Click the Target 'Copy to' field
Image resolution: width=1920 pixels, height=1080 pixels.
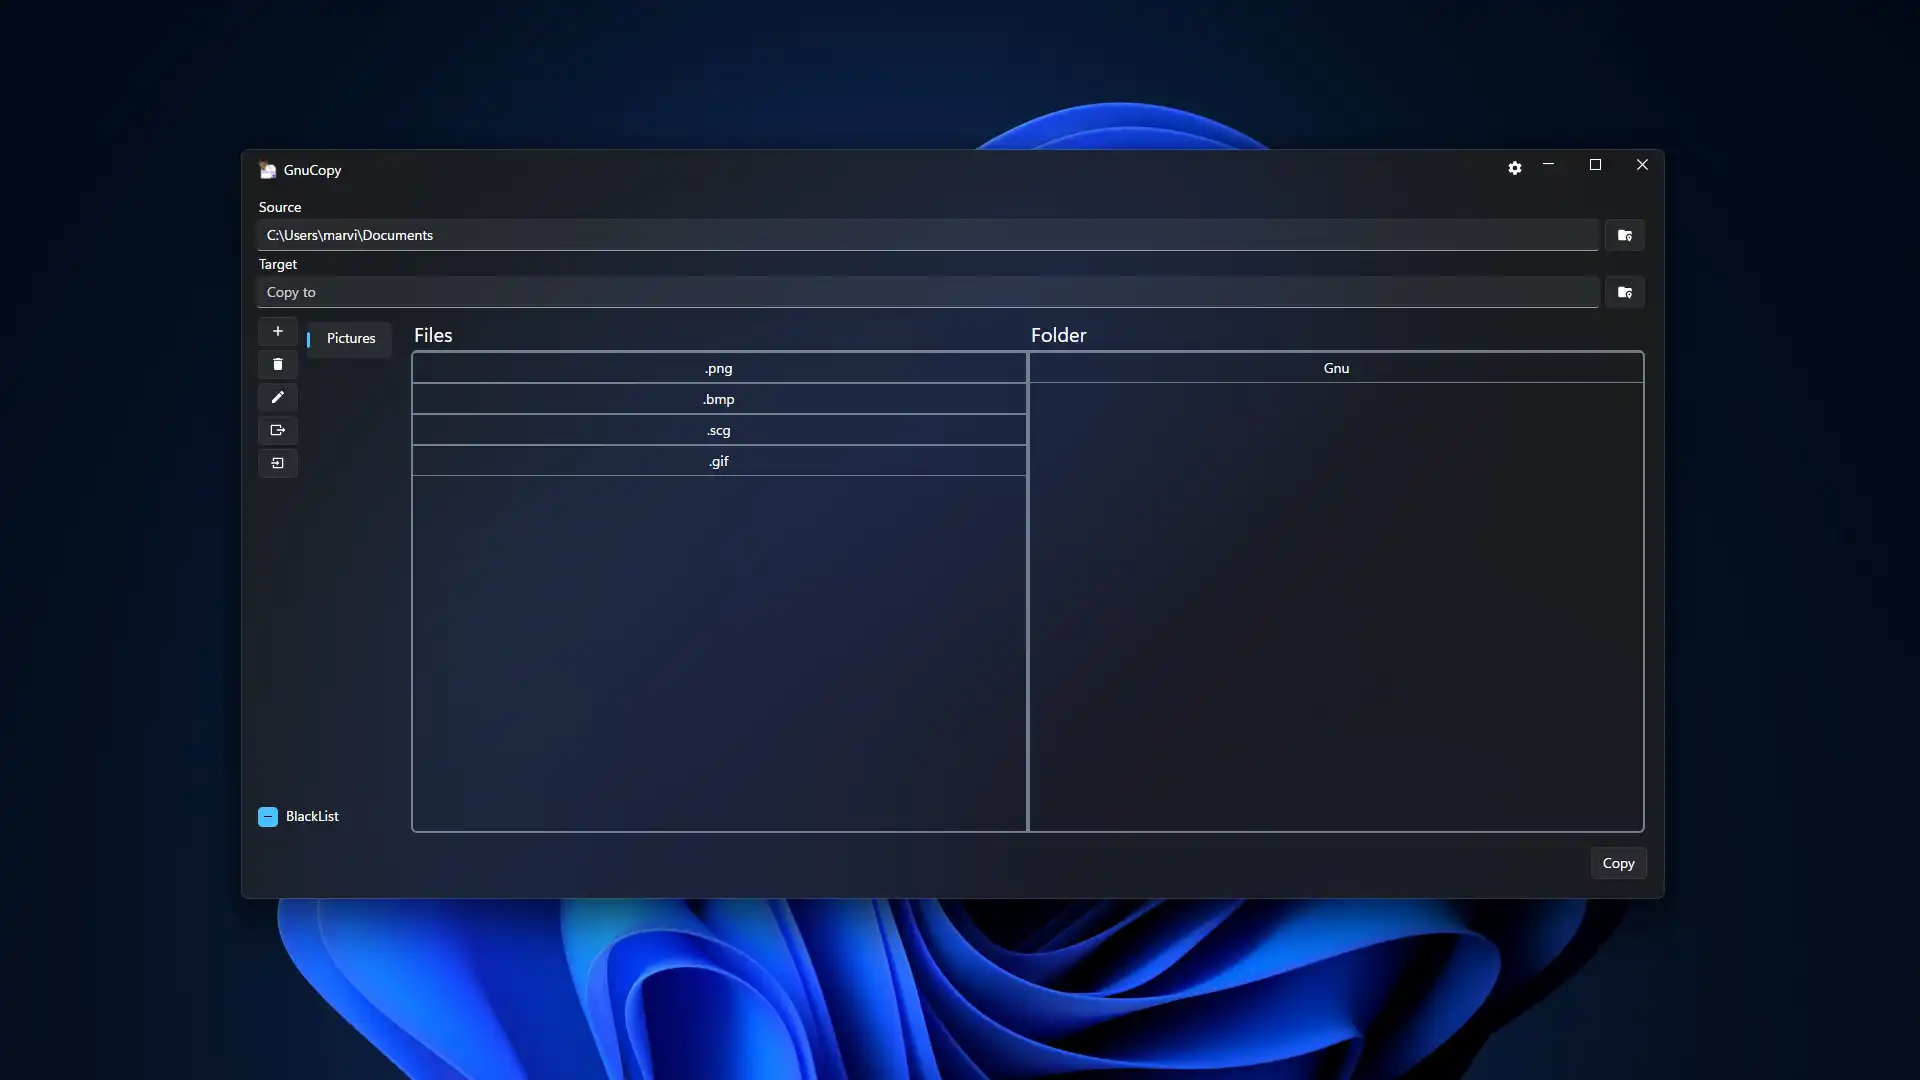(927, 292)
